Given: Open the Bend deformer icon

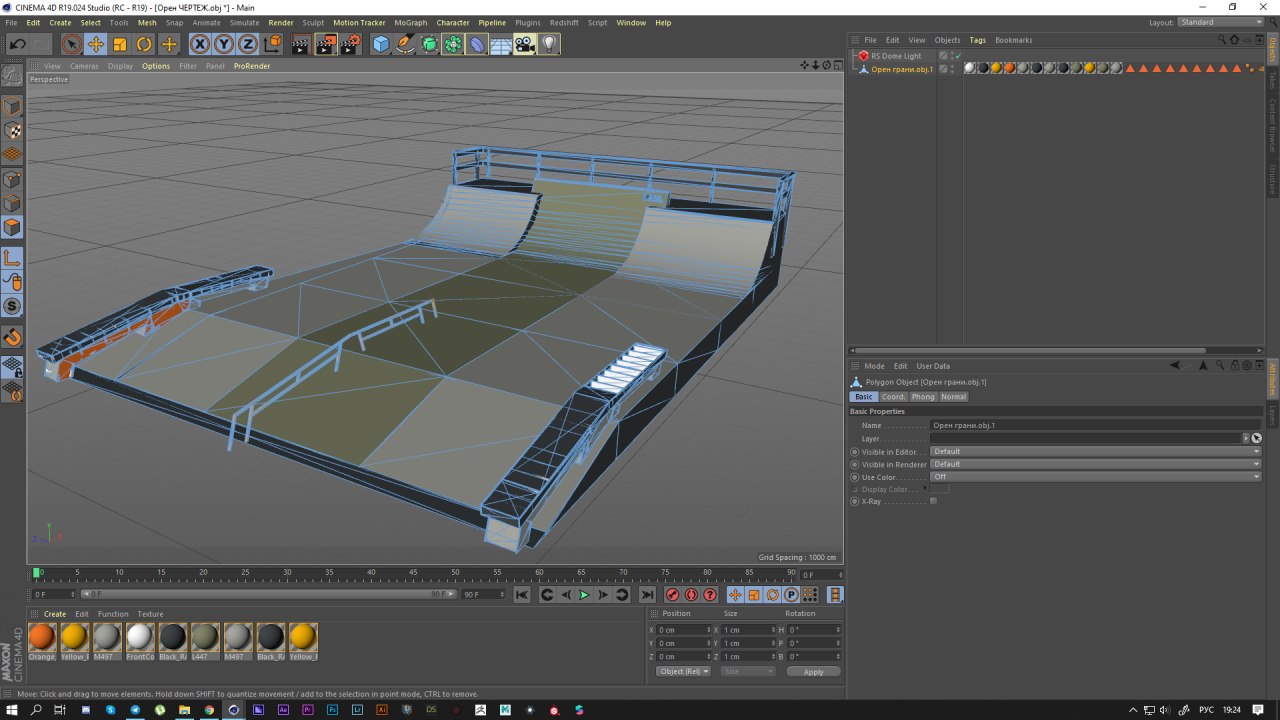Looking at the screenshot, I should point(477,44).
